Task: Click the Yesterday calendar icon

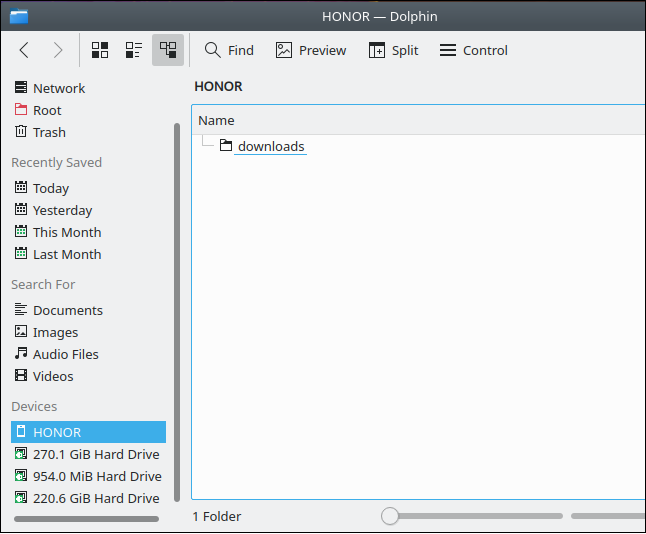Action: (x=21, y=209)
